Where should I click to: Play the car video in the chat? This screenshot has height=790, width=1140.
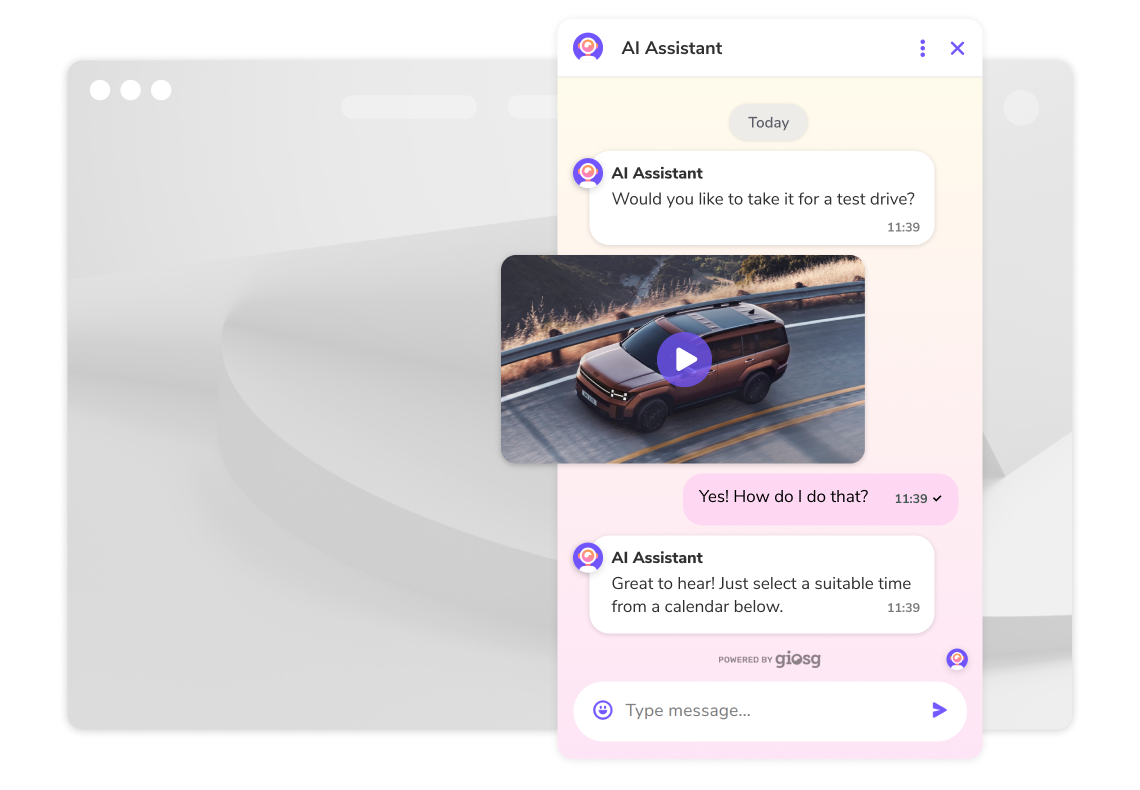point(684,359)
